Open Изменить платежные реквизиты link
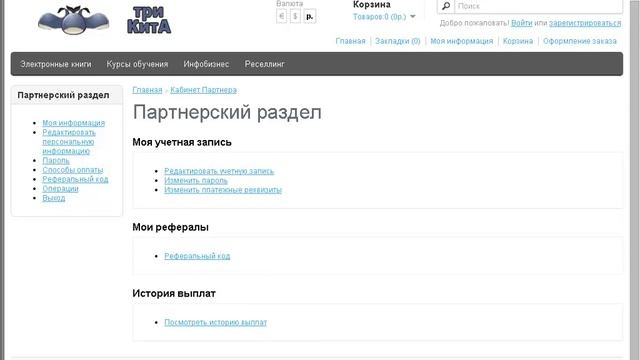 pyautogui.click(x=223, y=190)
